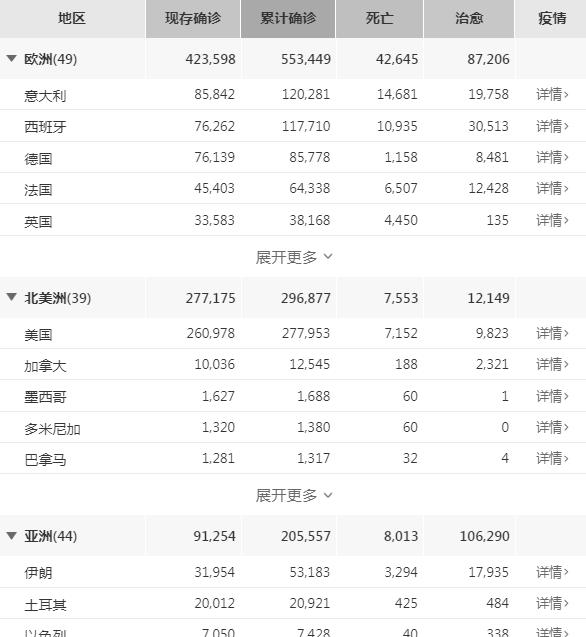
Task: Sort by 累计确诊 column header
Action: coord(288,19)
